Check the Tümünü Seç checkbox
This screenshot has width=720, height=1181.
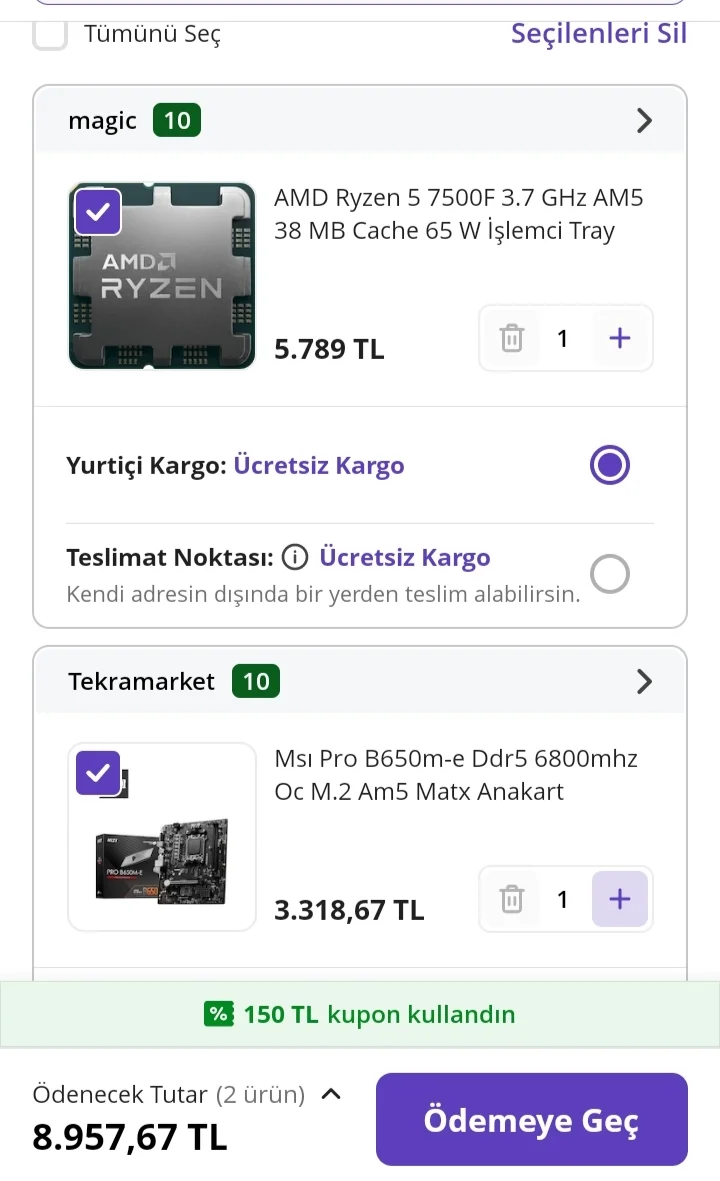click(x=50, y=34)
